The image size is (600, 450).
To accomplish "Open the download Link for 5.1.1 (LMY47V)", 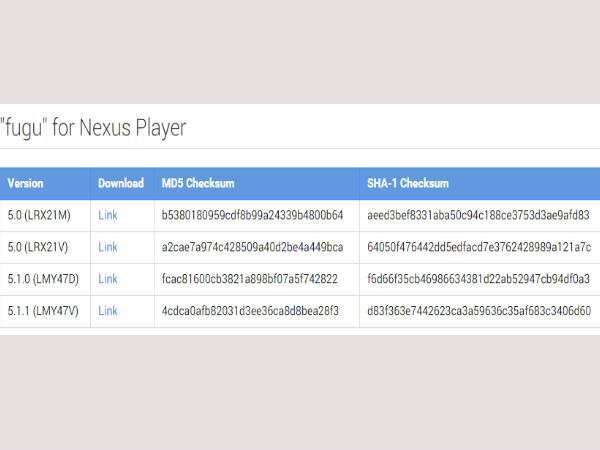I will (108, 310).
